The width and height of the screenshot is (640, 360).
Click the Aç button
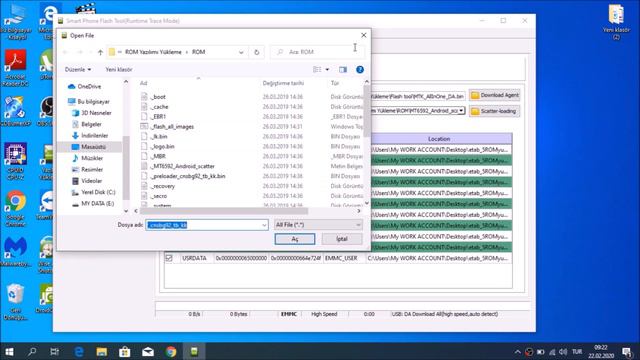click(x=295, y=239)
